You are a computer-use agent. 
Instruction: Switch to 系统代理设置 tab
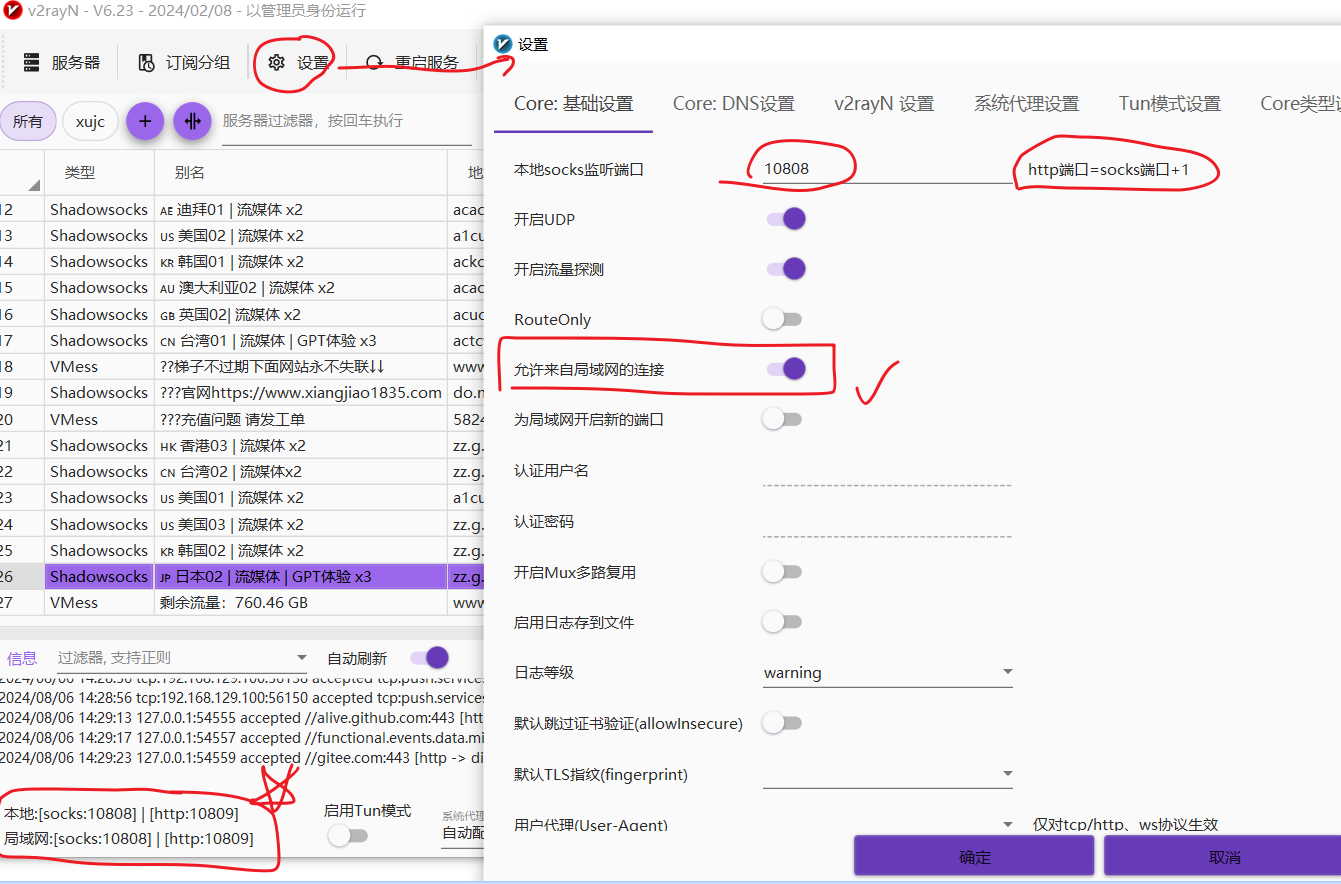pyautogui.click(x=1027, y=104)
